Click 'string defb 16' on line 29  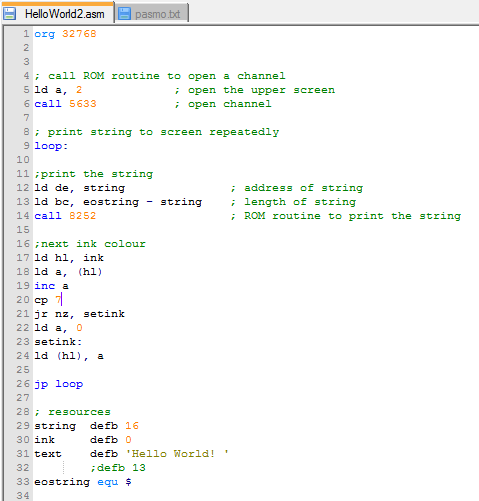(x=87, y=426)
